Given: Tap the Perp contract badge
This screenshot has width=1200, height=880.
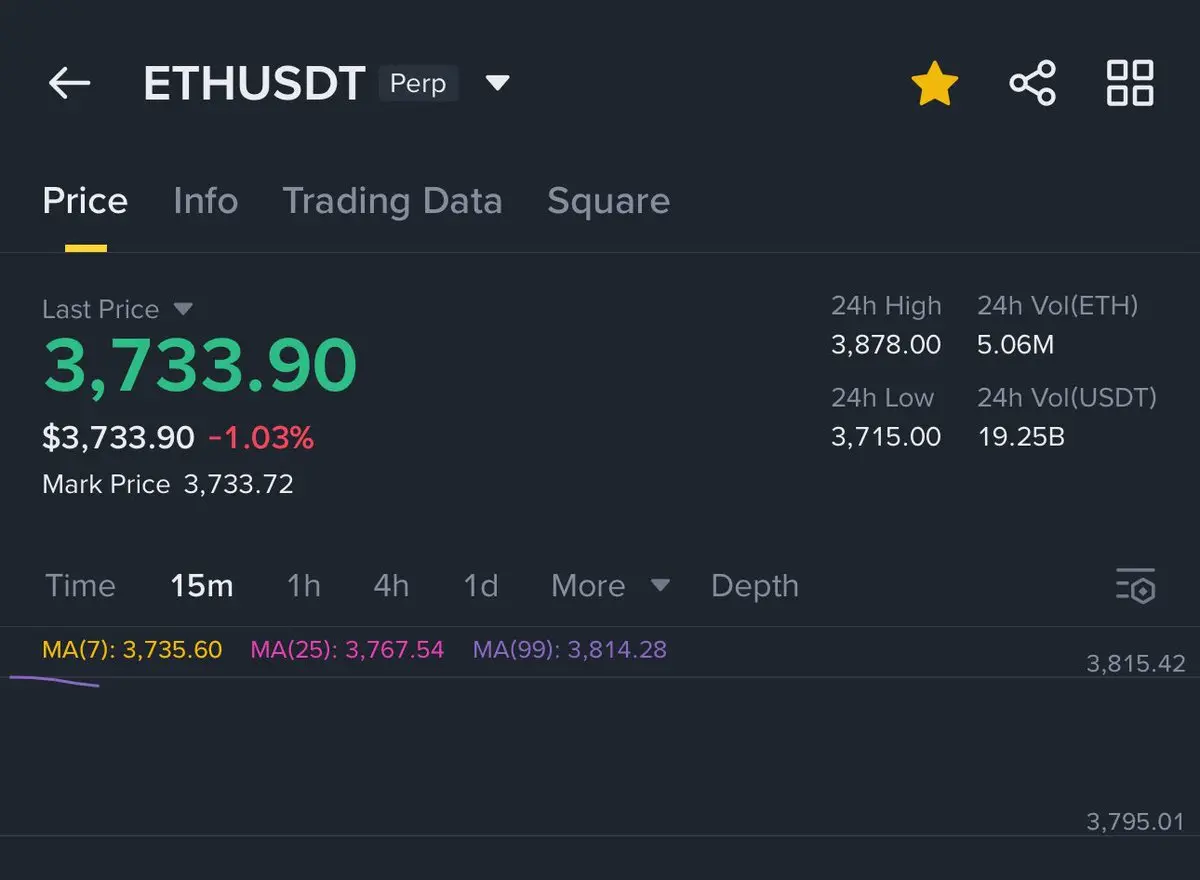Looking at the screenshot, I should point(418,83).
